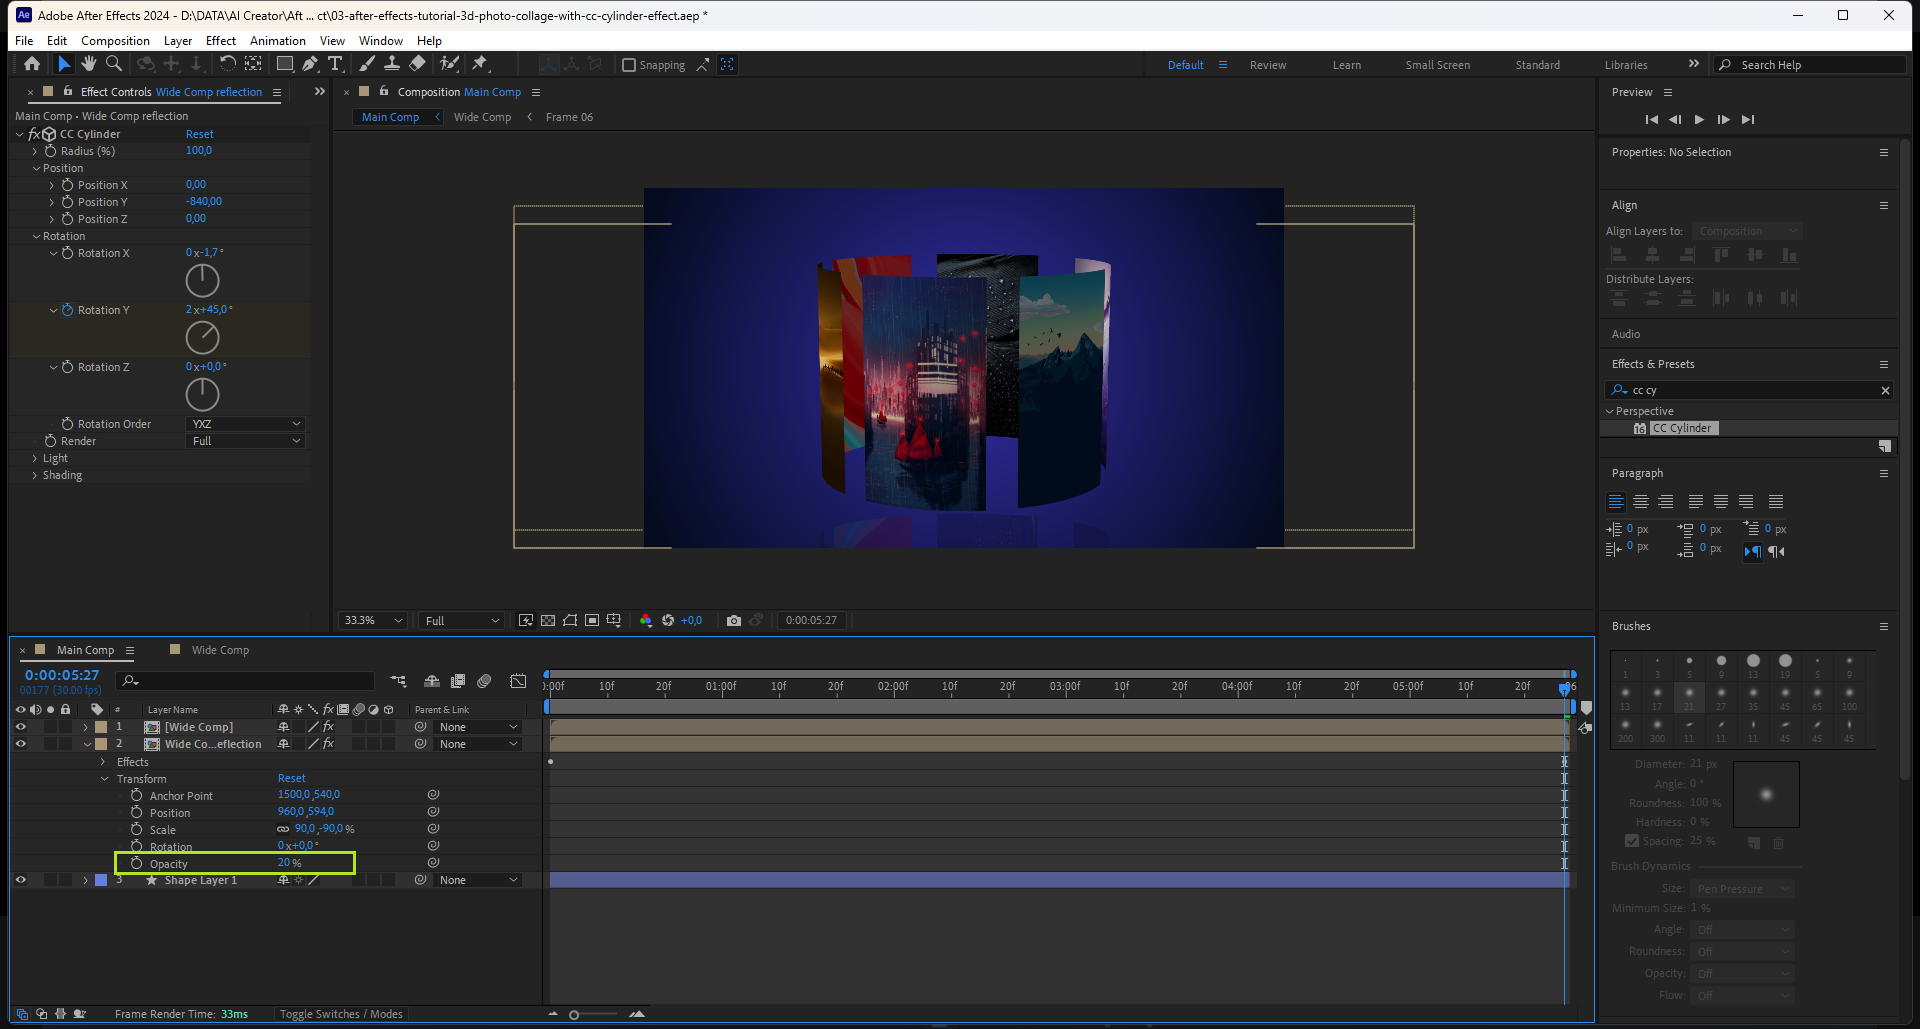Toggle visibility of Wide Comp layer
The image size is (1920, 1029).
coord(20,727)
